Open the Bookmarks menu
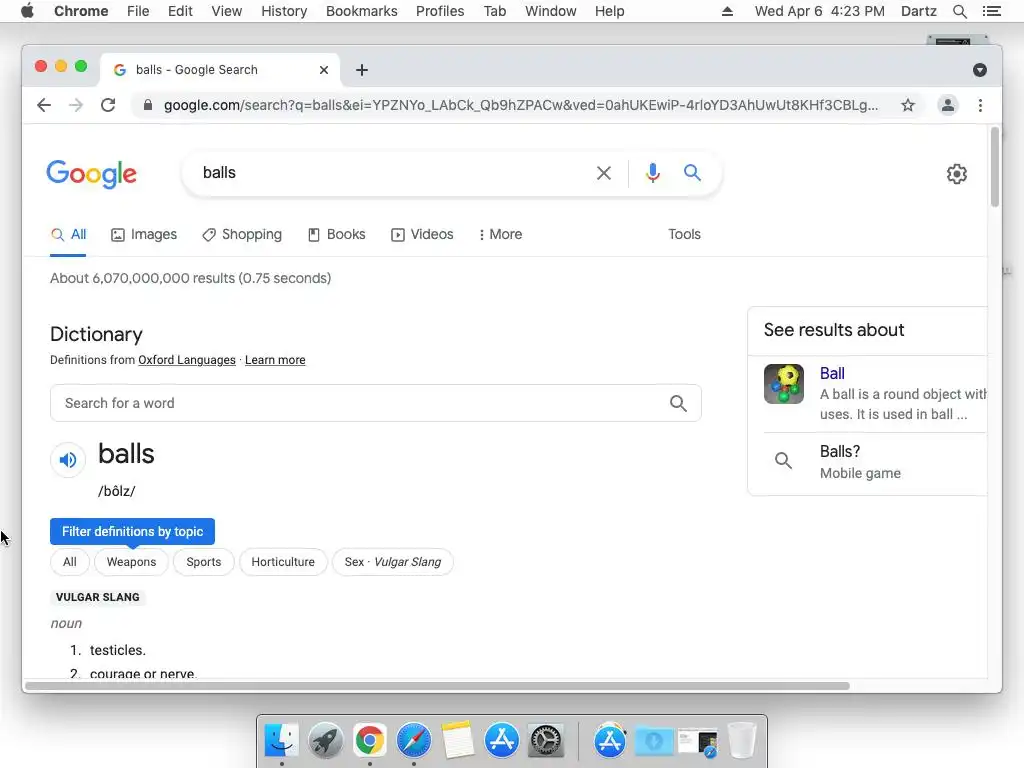 coord(362,11)
